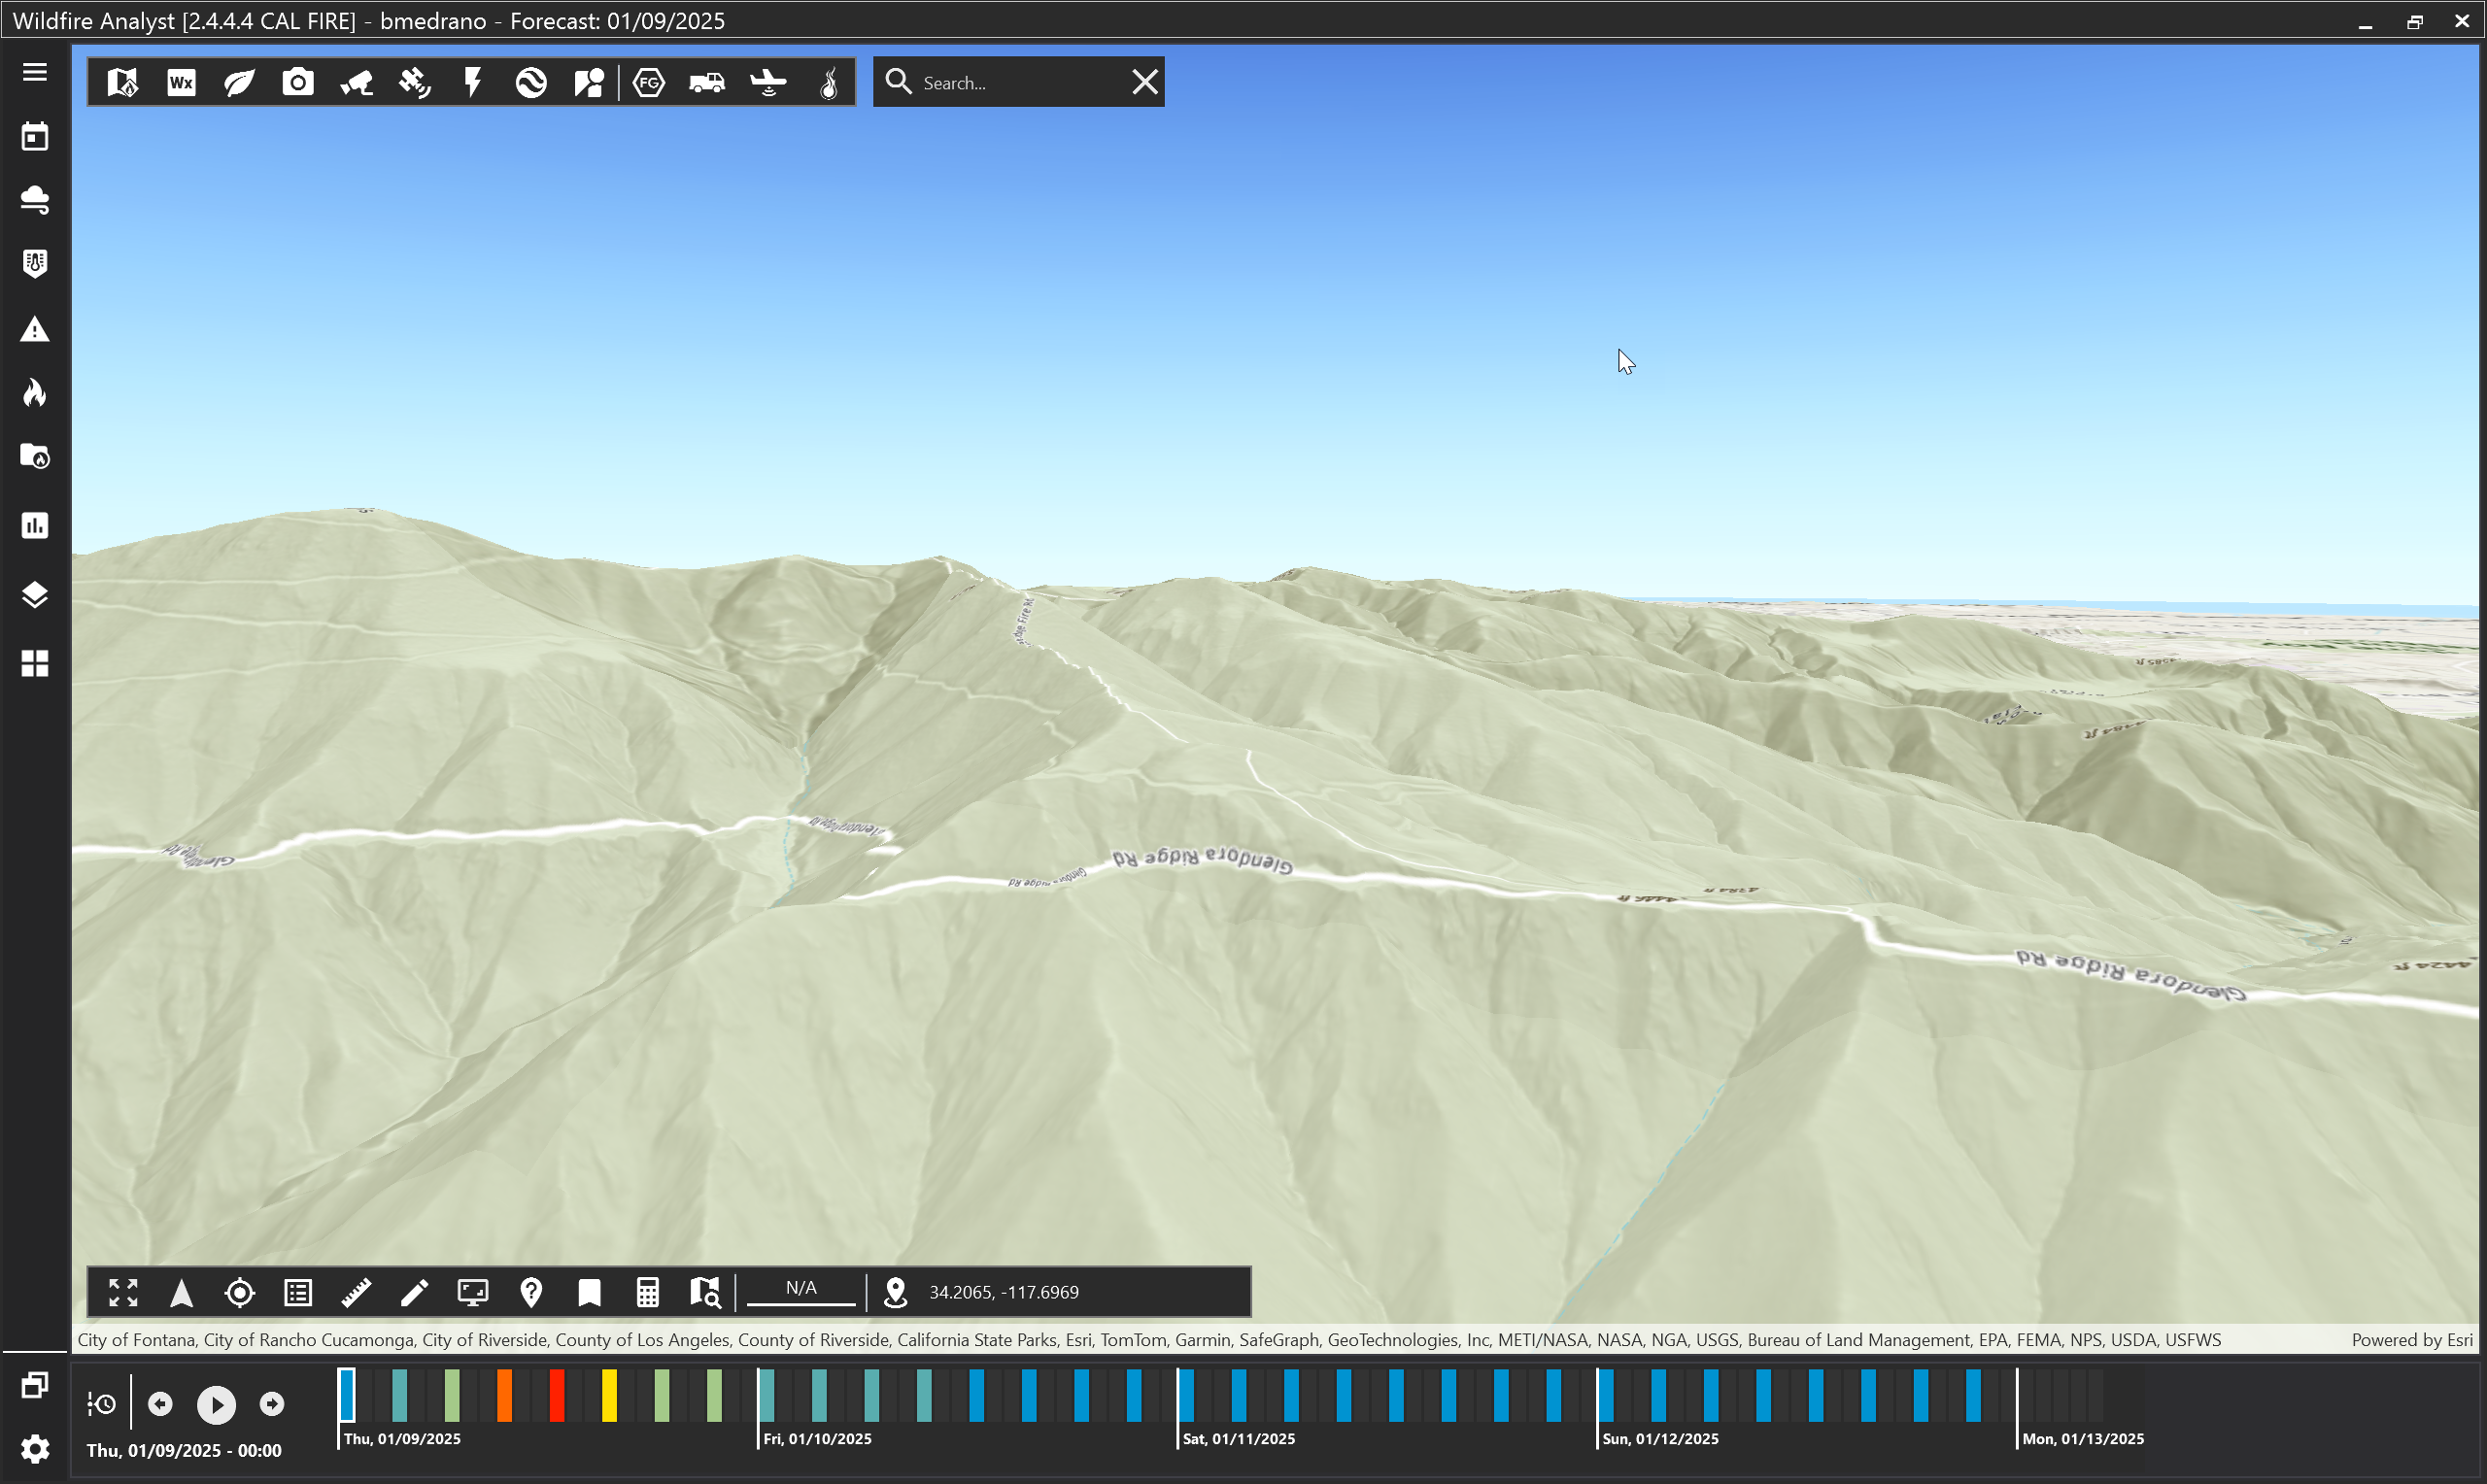Viewport: 2487px width, 1484px height.
Task: Click the red timeline bar on Thursday
Action: tap(556, 1395)
